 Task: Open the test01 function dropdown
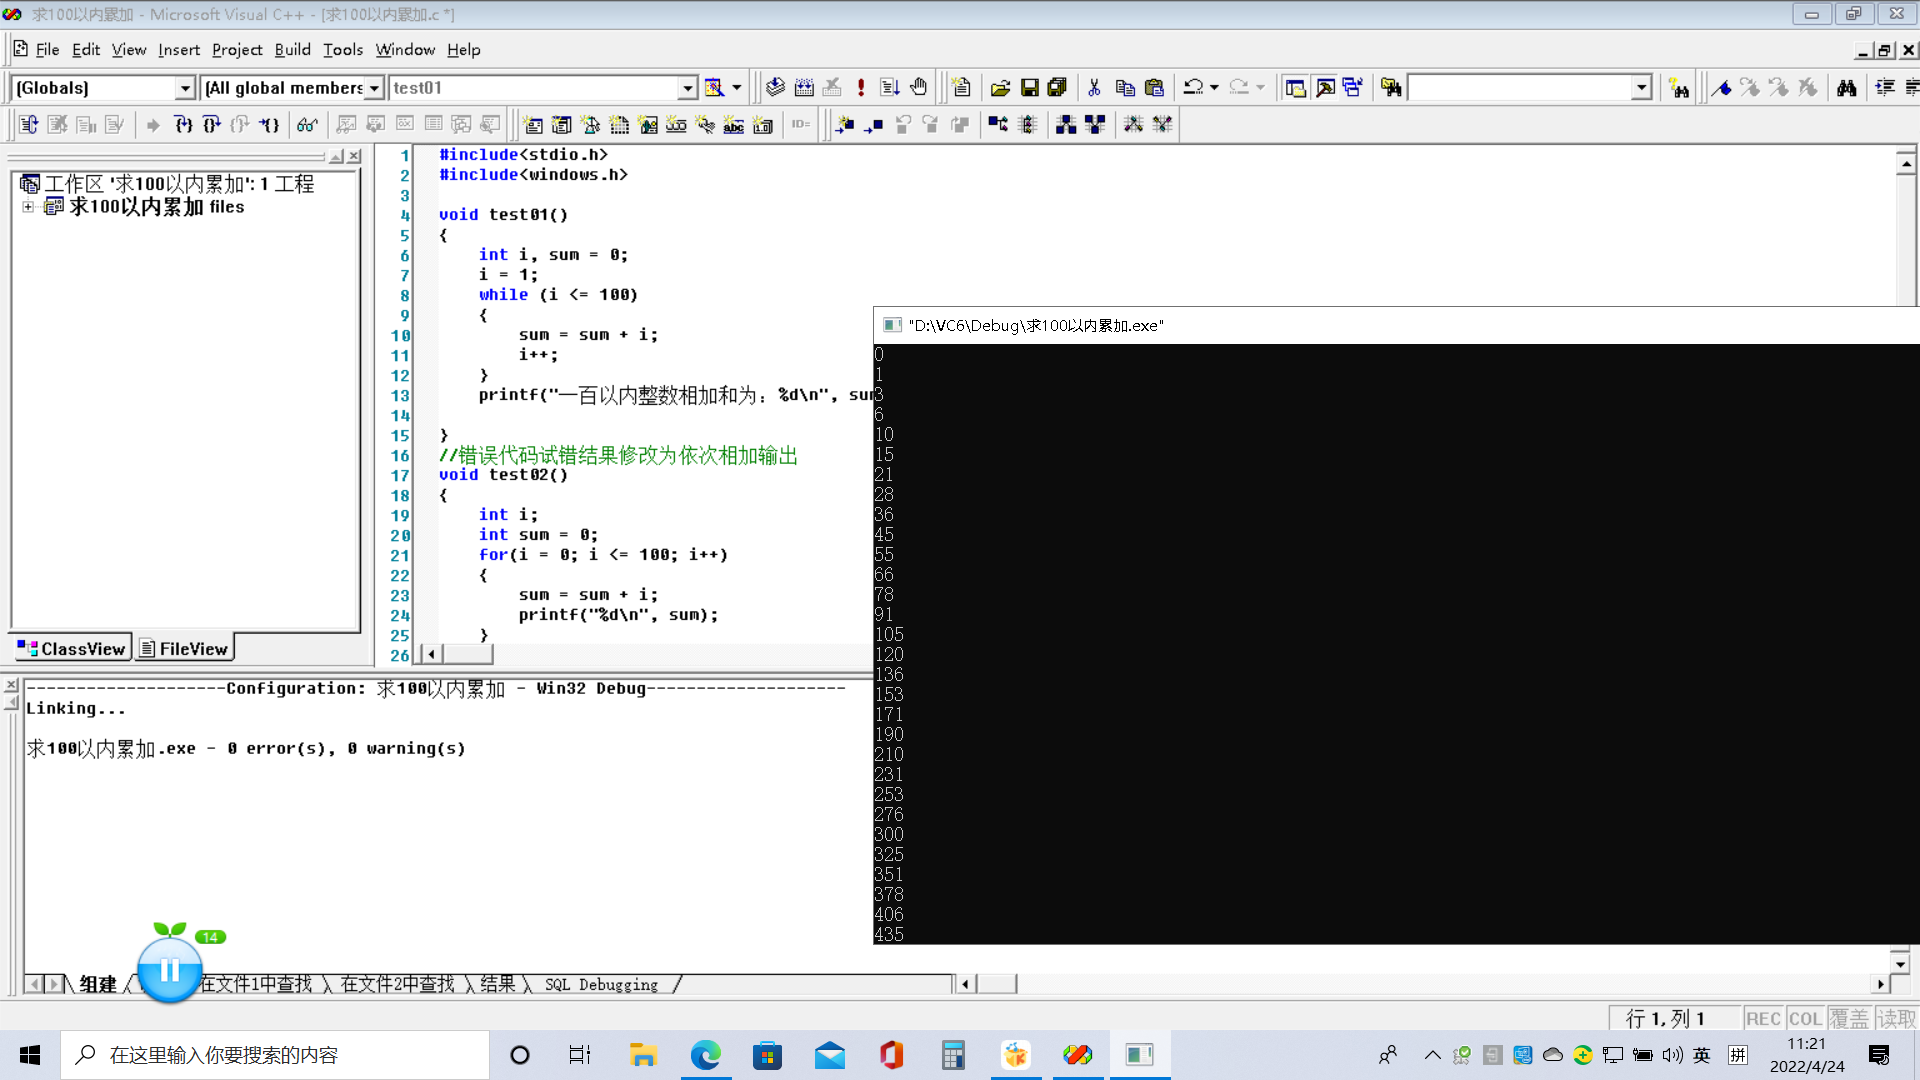click(x=688, y=88)
